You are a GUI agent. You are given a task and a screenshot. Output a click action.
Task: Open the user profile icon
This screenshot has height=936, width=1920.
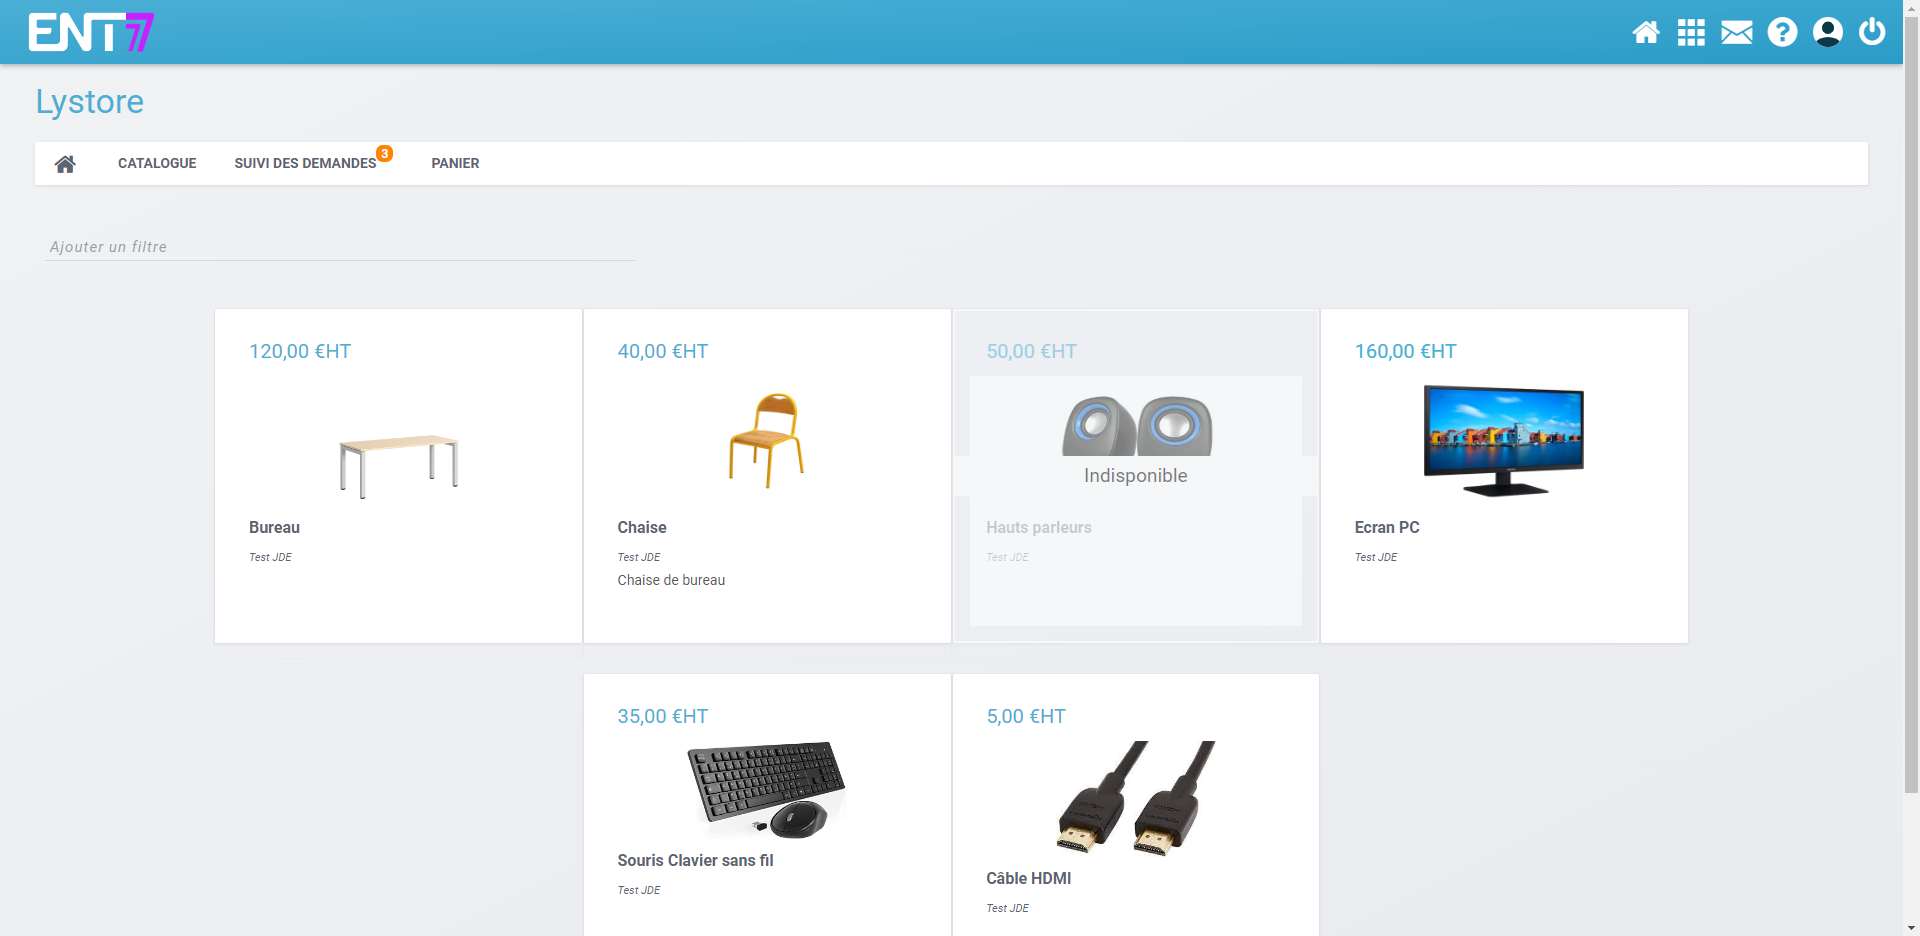coord(1827,33)
